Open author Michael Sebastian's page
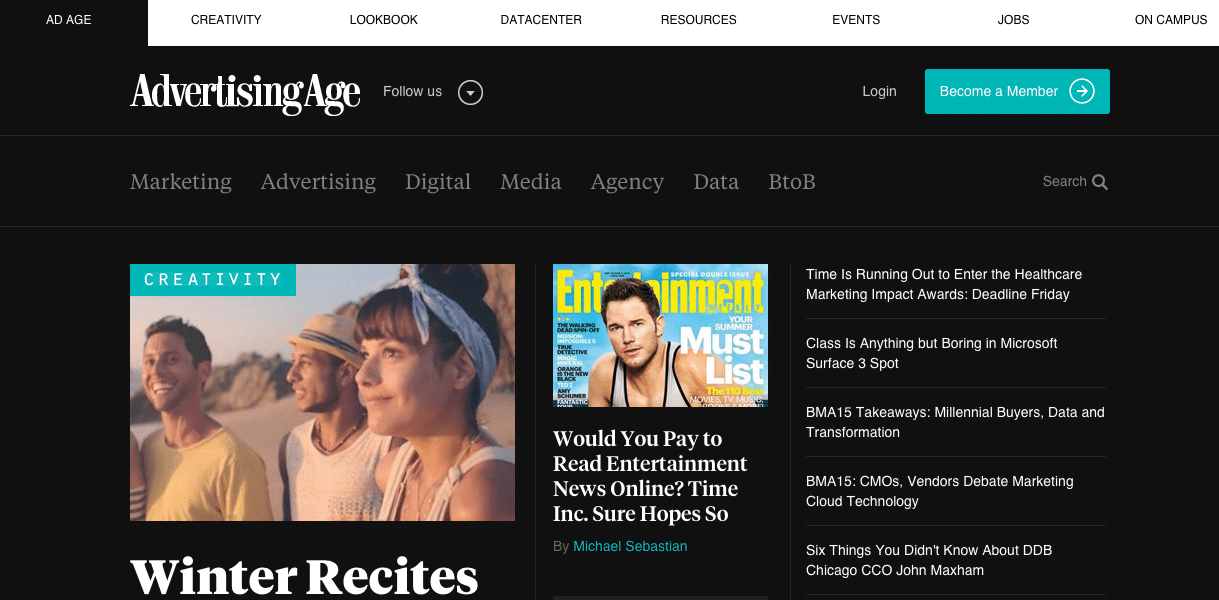Screen dimensions: 1219x600 (x=630, y=546)
